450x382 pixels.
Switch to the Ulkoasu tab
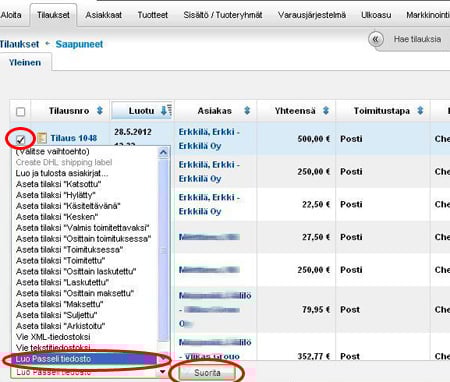pyautogui.click(x=376, y=15)
